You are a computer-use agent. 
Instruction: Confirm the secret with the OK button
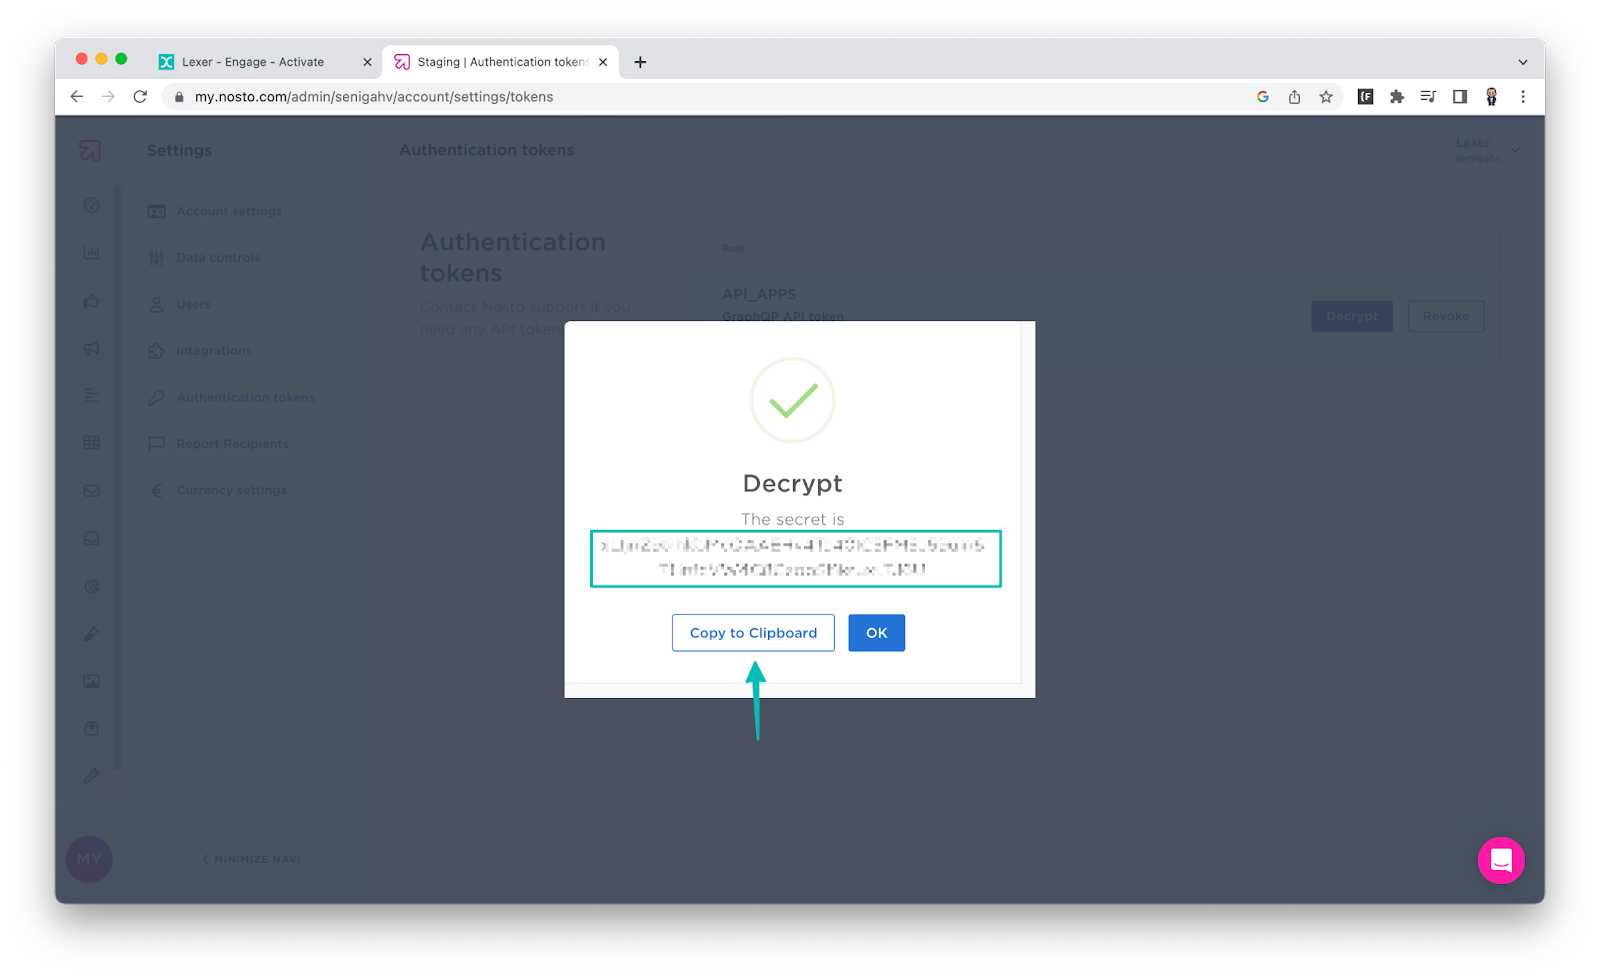pos(876,632)
